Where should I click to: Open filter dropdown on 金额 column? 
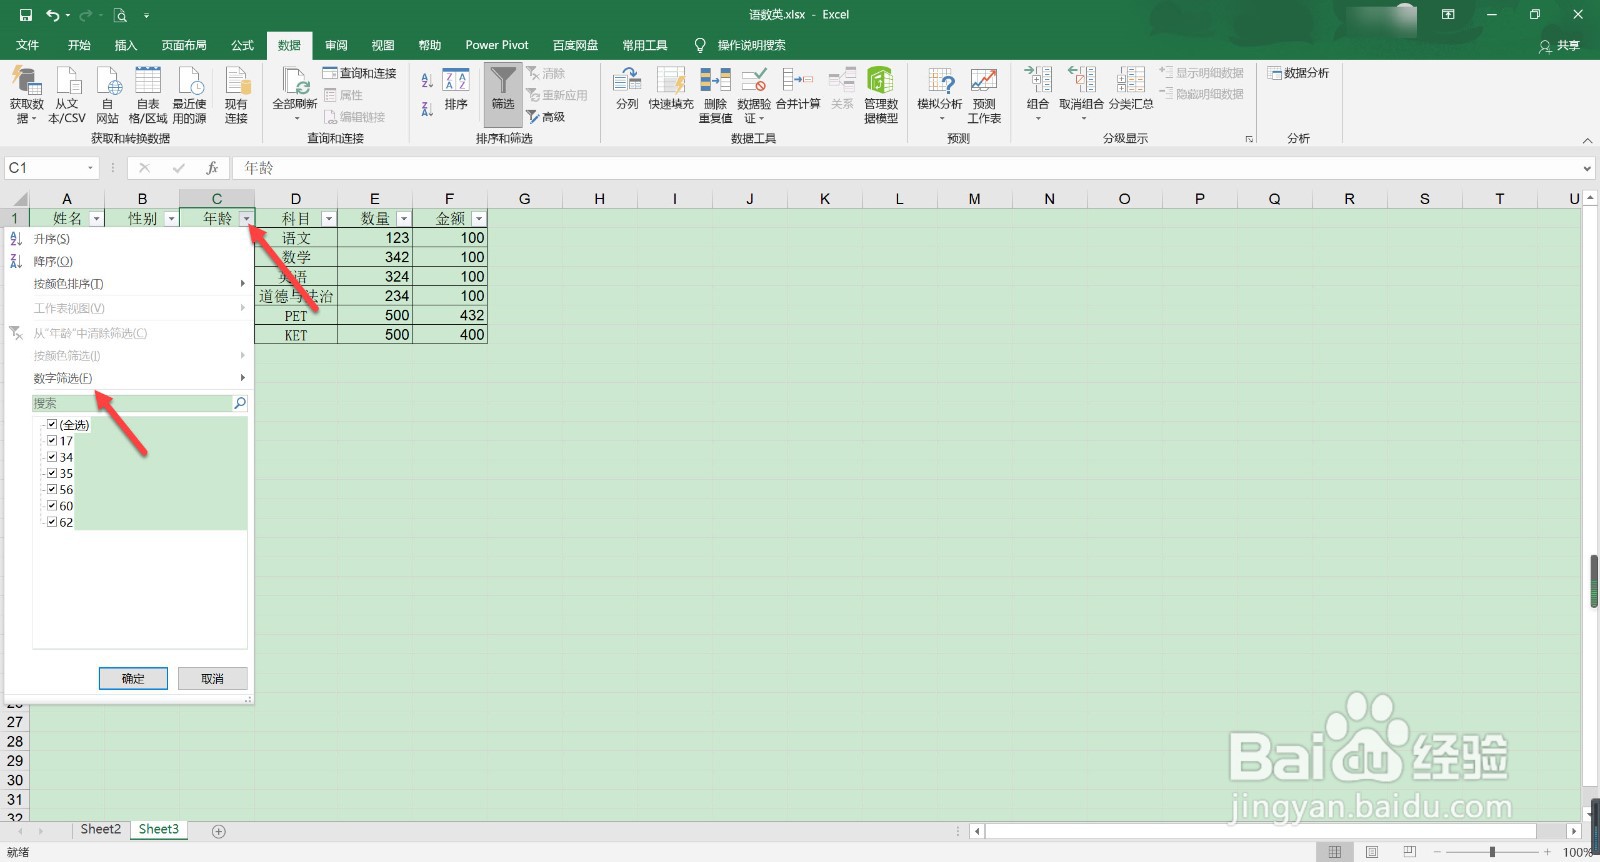tap(479, 218)
